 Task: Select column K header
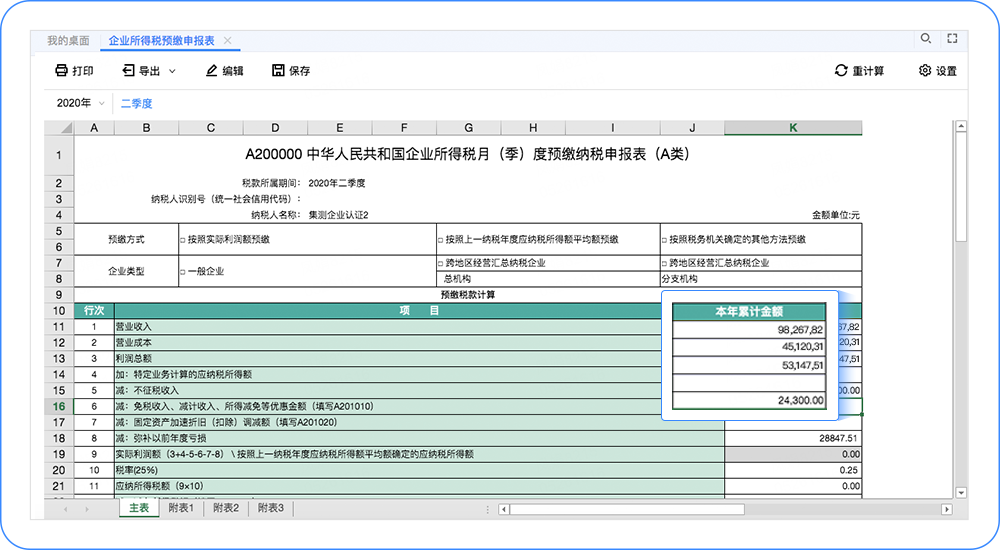[x=793, y=128]
